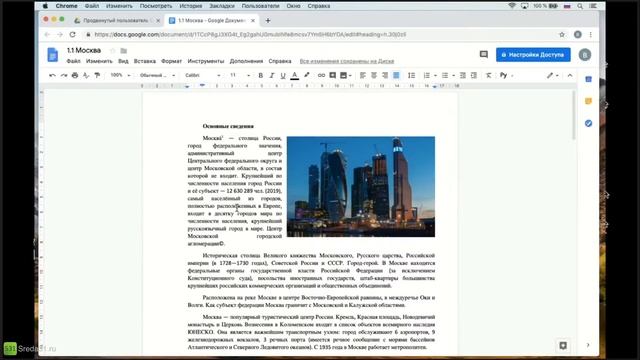Toggle bold formatting
Image resolution: width=640 pixels, height=360 pixels.
click(x=260, y=76)
